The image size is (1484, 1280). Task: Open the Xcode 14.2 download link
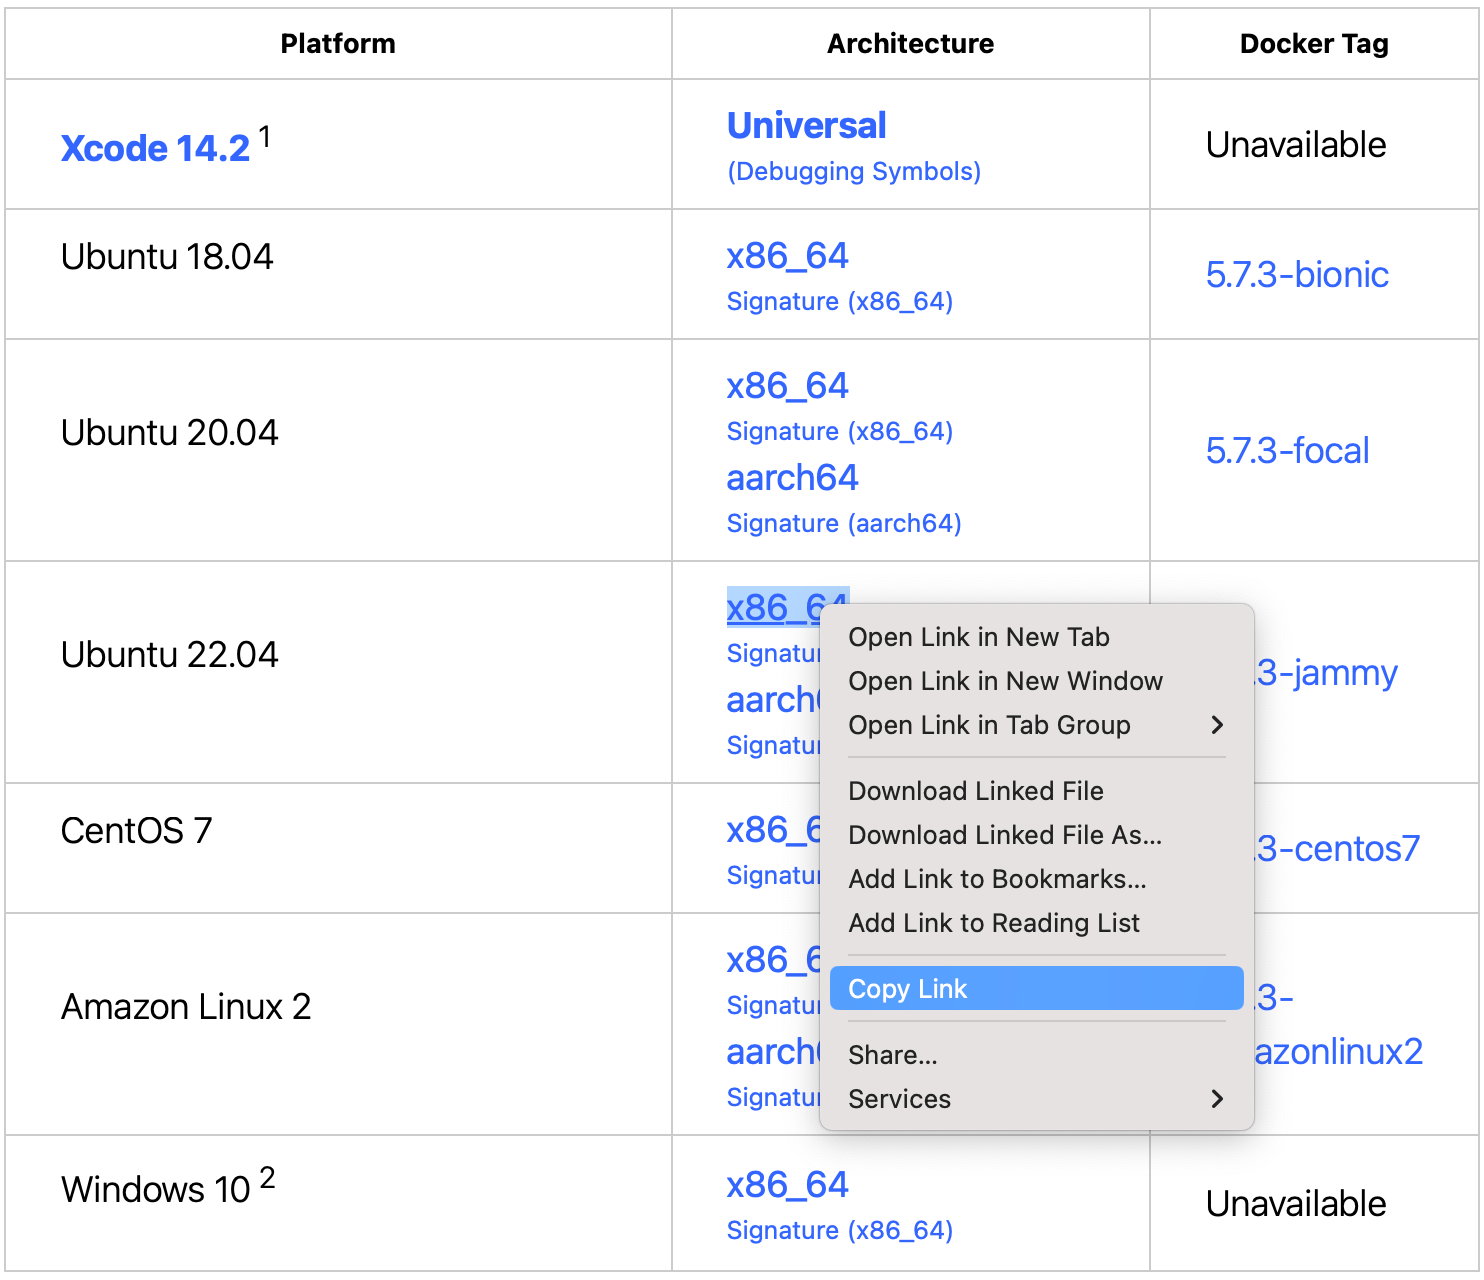tap(155, 147)
